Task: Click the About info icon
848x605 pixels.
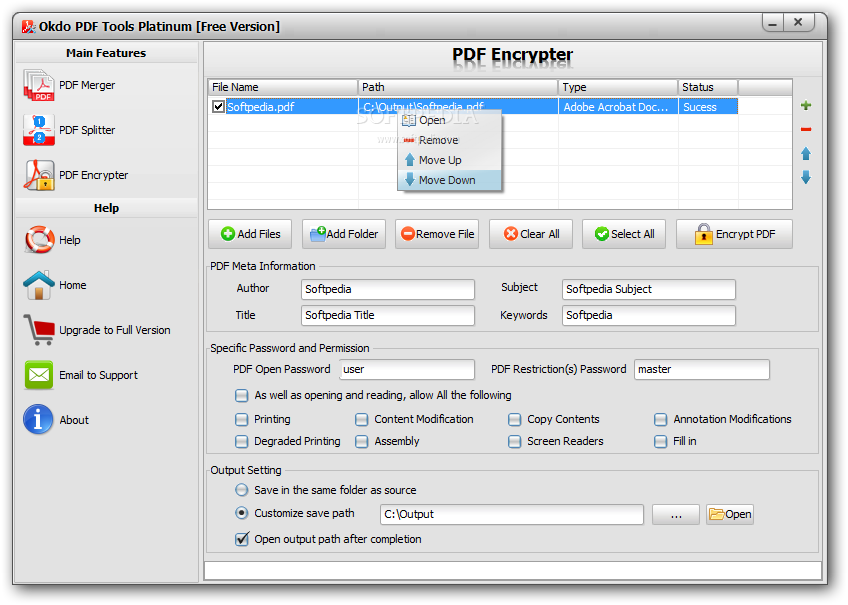Action: 38,420
